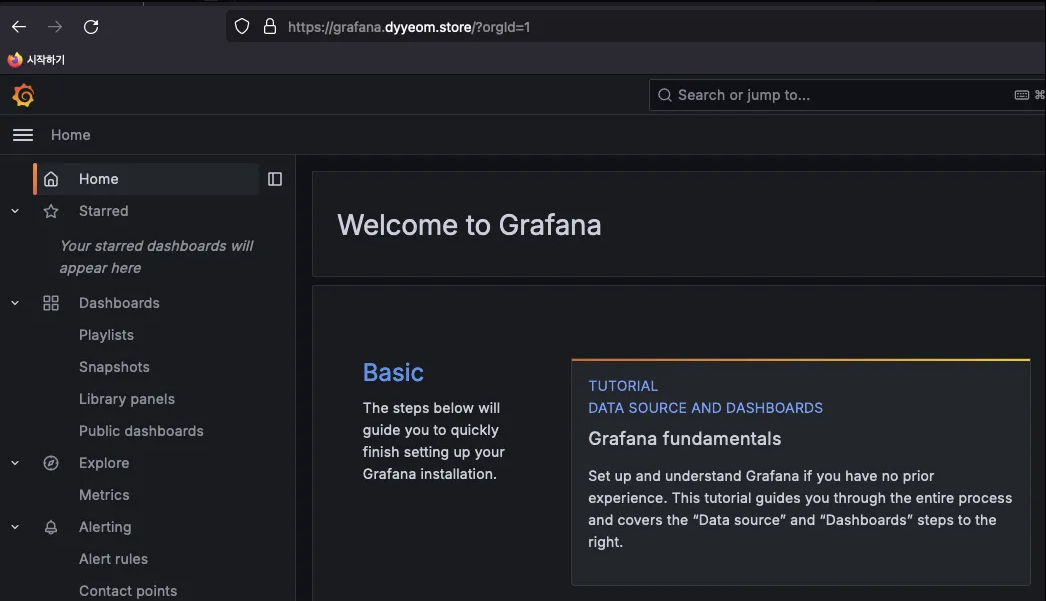Click the TUTORIAL label

(623, 386)
